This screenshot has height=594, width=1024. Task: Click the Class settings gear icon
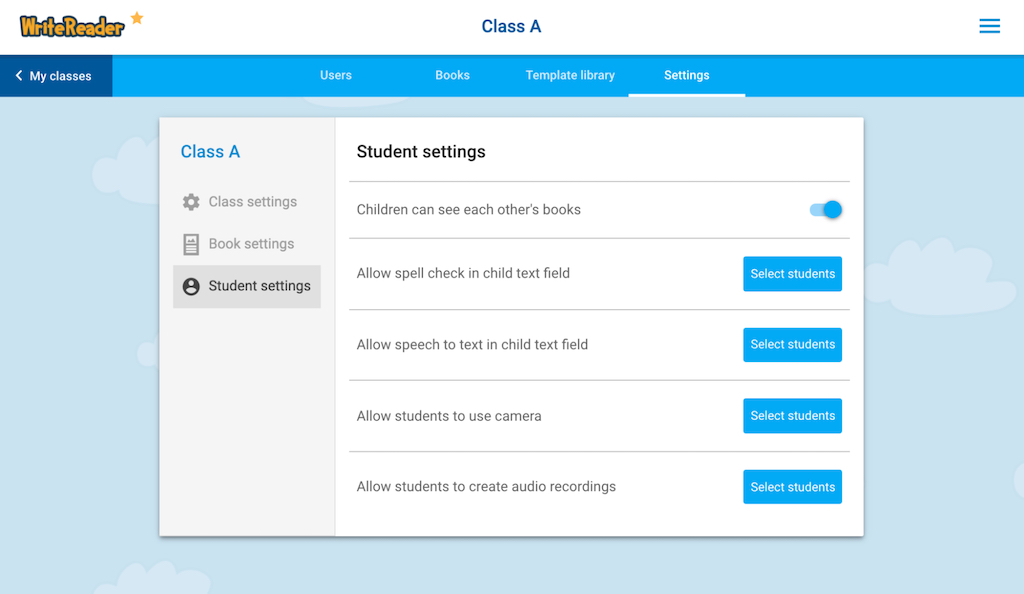pos(191,202)
